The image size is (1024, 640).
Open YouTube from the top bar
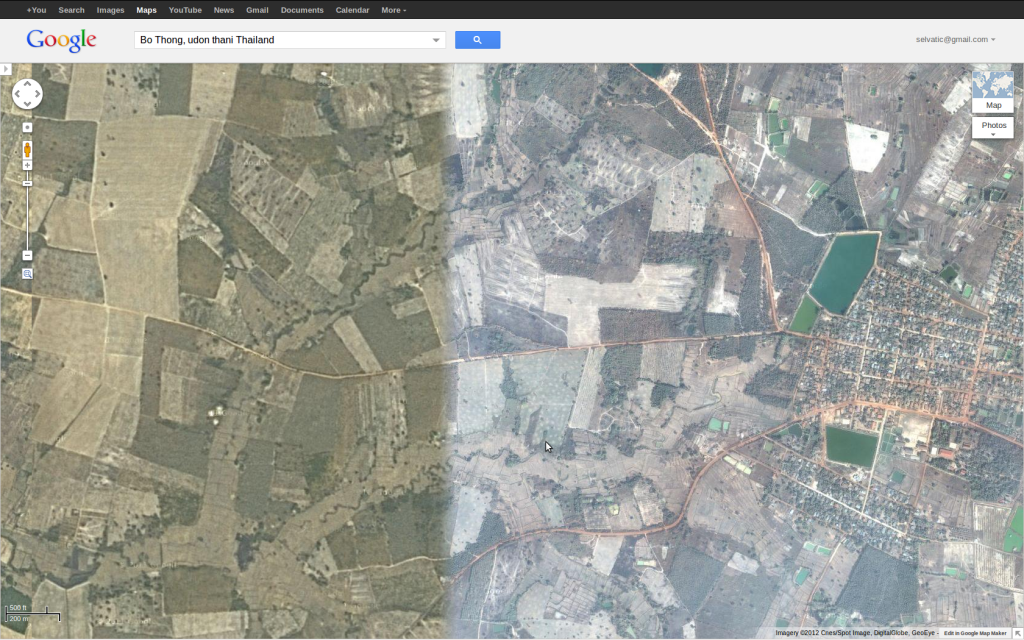pos(185,10)
